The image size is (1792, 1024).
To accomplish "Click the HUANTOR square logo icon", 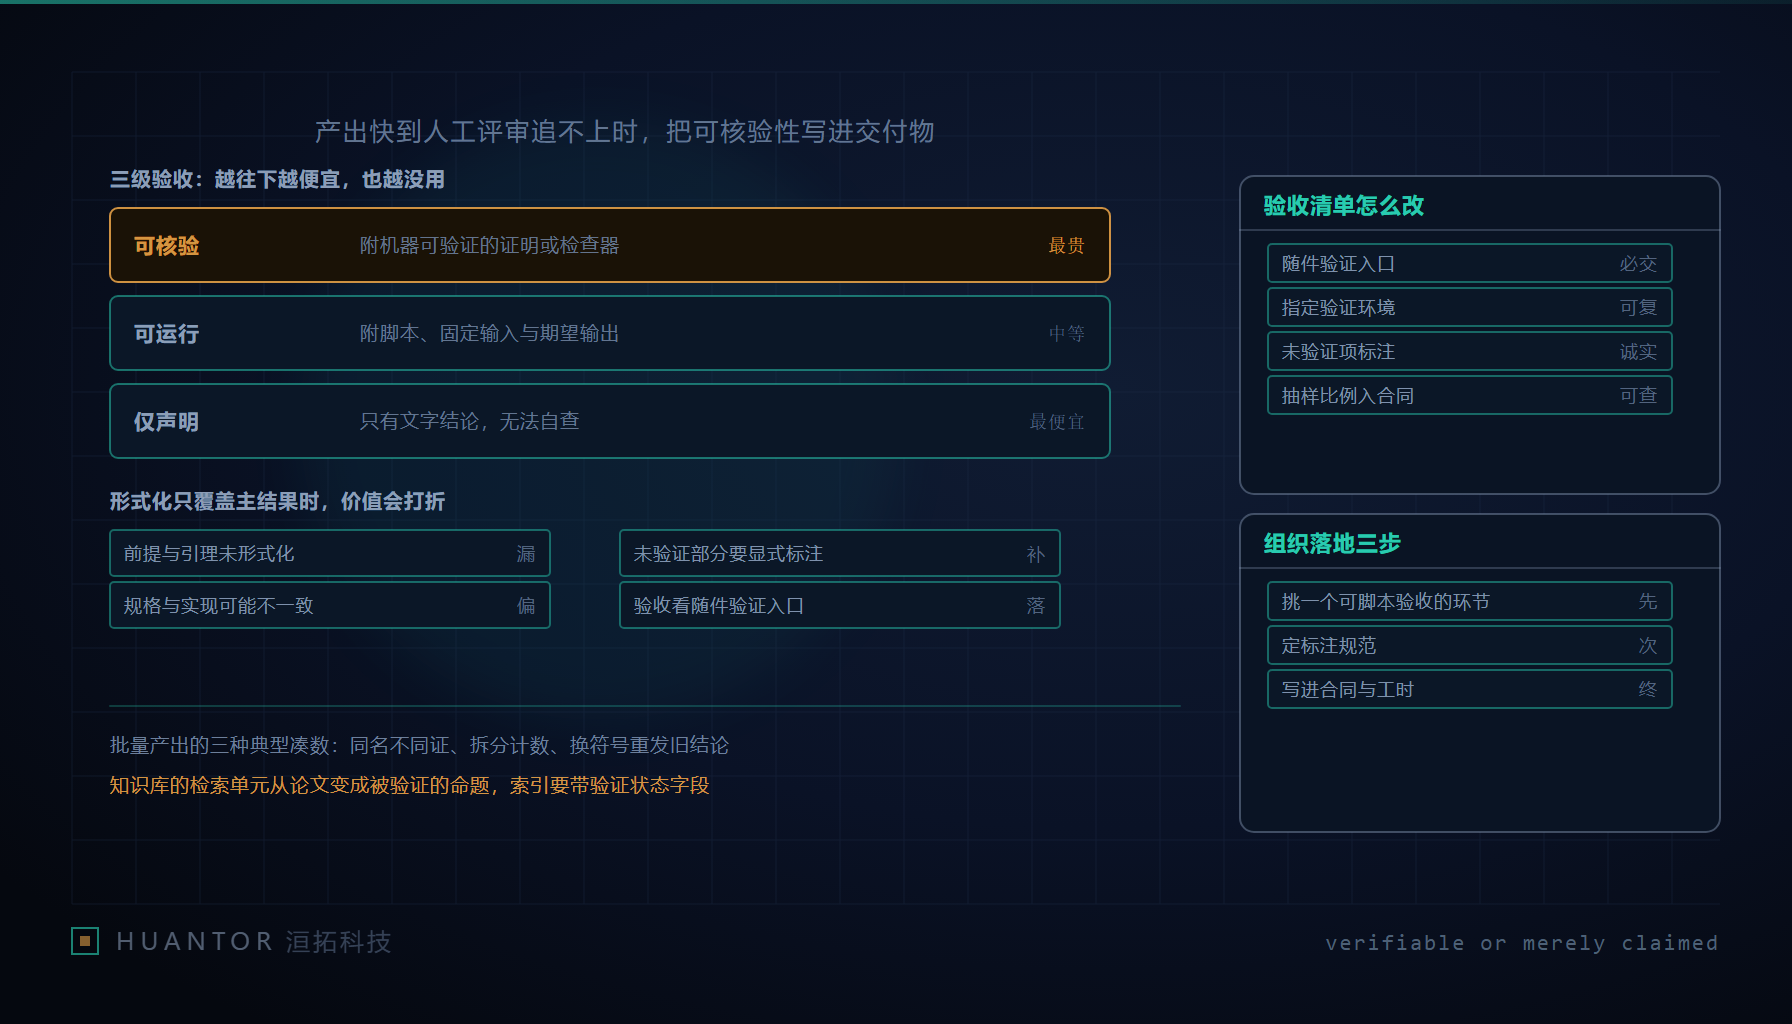I will tap(85, 941).
